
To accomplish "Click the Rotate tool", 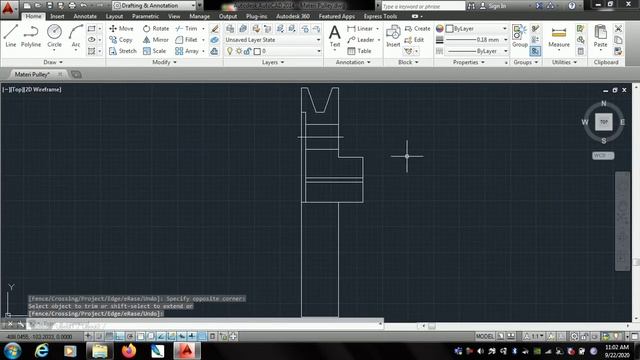I will (x=156, y=29).
